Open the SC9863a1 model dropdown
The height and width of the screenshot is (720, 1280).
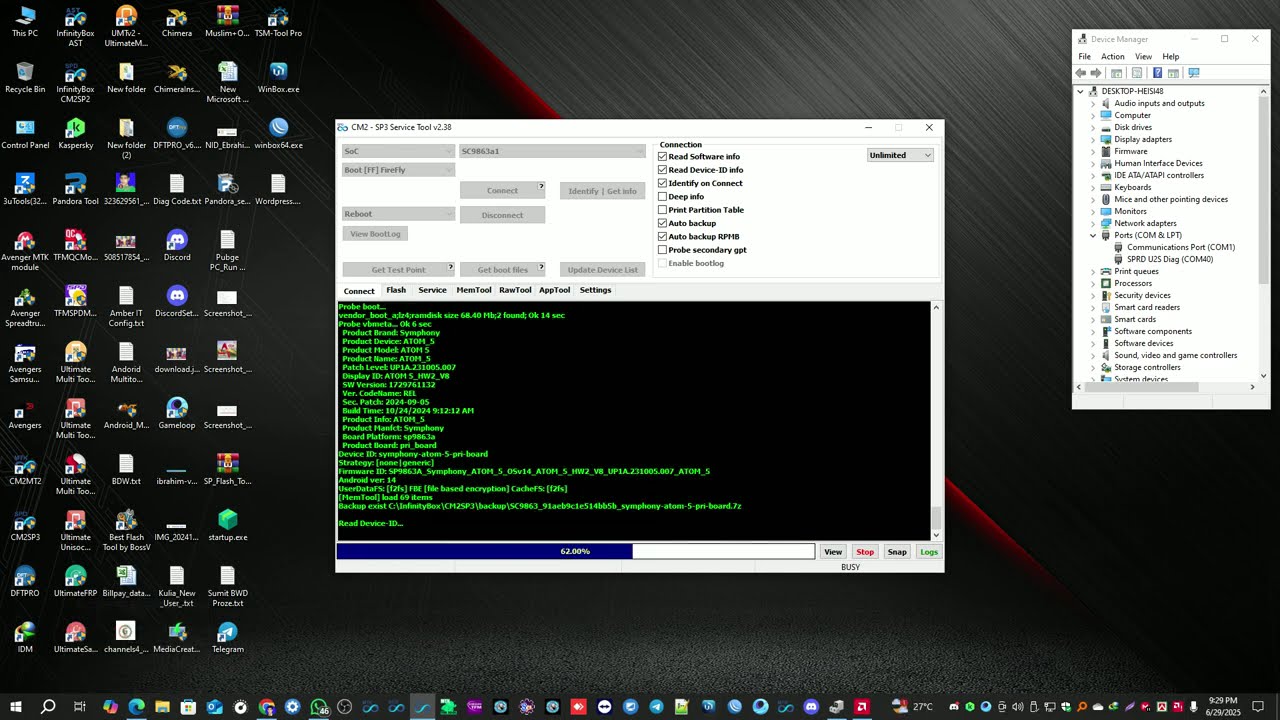[x=552, y=151]
